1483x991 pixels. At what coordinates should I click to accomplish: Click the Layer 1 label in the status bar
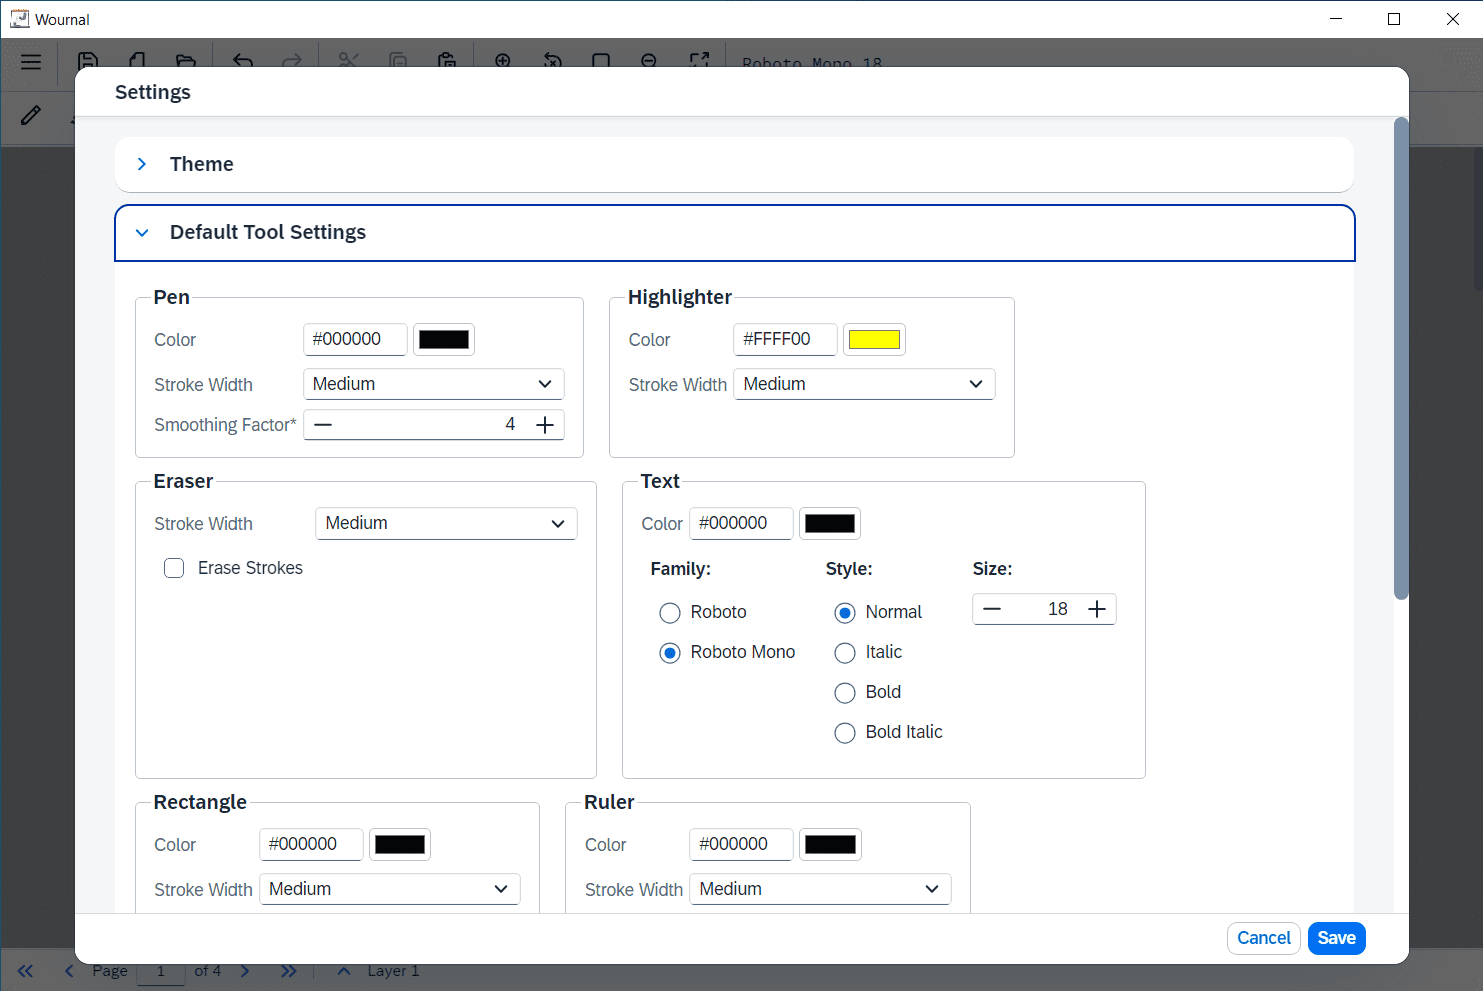click(393, 971)
